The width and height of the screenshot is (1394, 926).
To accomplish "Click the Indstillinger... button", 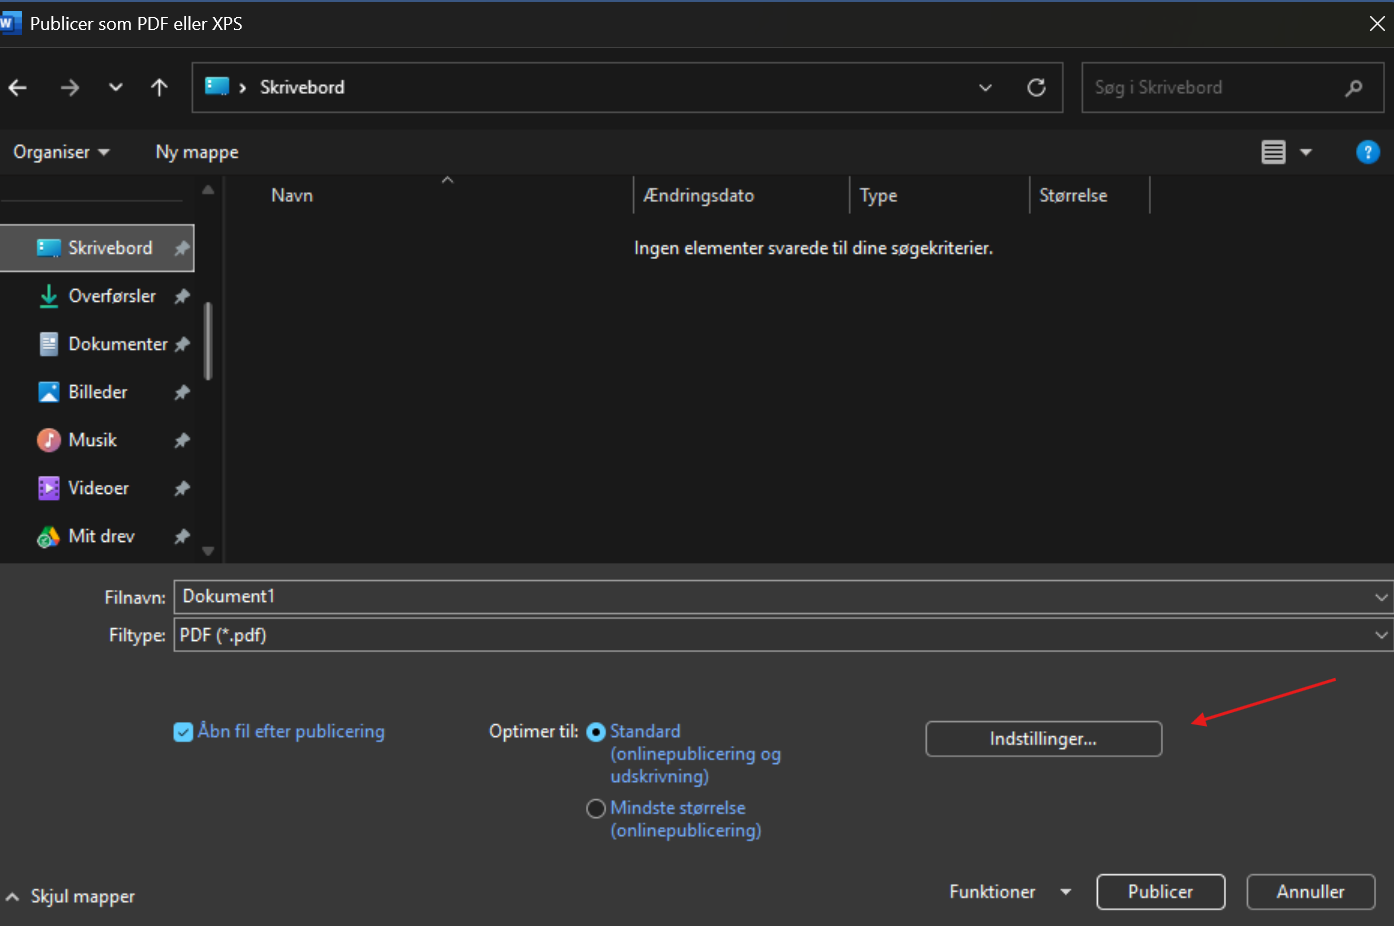I will (x=1043, y=739).
